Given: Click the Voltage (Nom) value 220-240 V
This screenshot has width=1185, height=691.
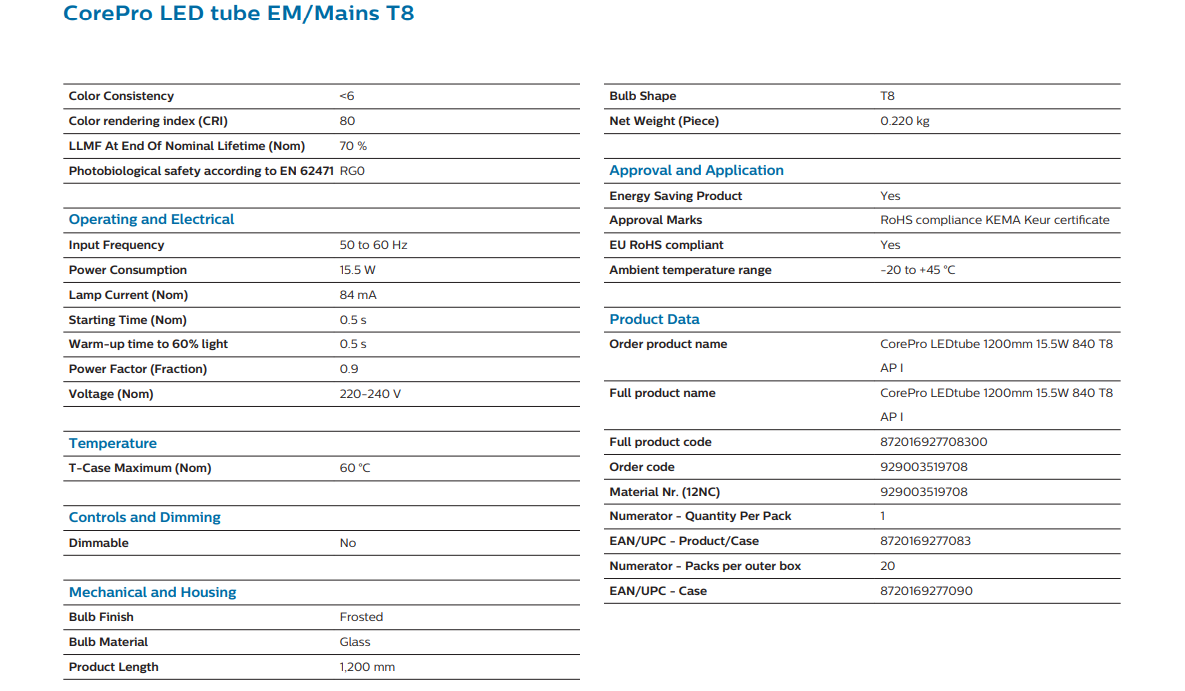Looking at the screenshot, I should click(x=370, y=394).
